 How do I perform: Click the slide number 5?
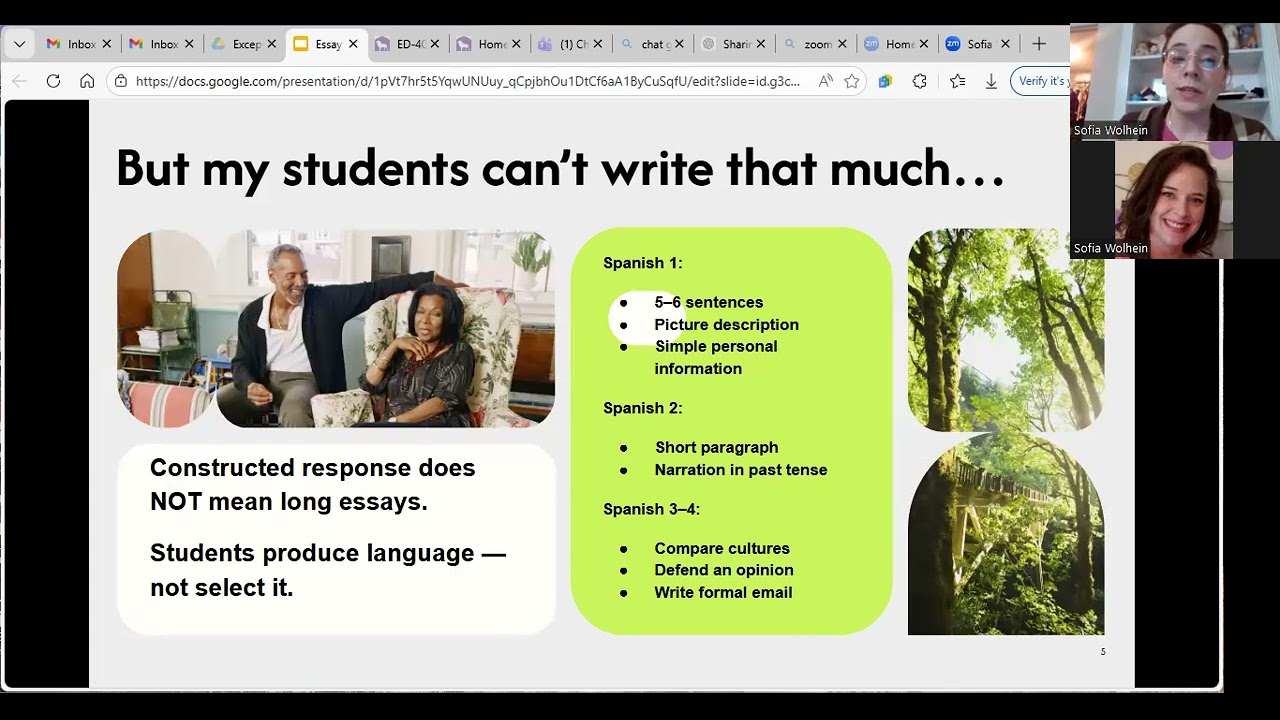click(x=1103, y=652)
